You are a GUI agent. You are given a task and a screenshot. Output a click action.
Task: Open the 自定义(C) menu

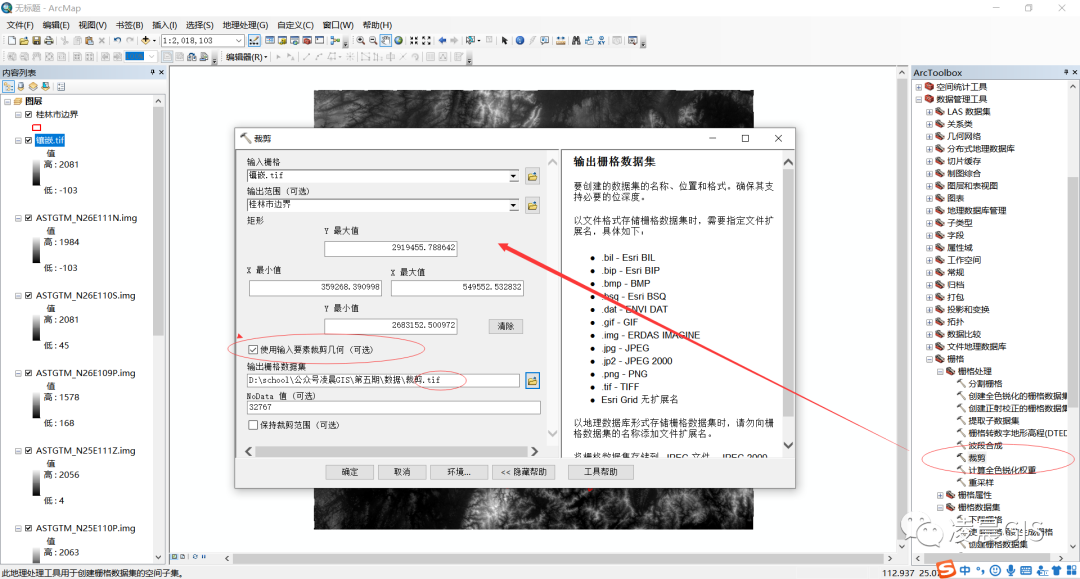[x=295, y=25]
